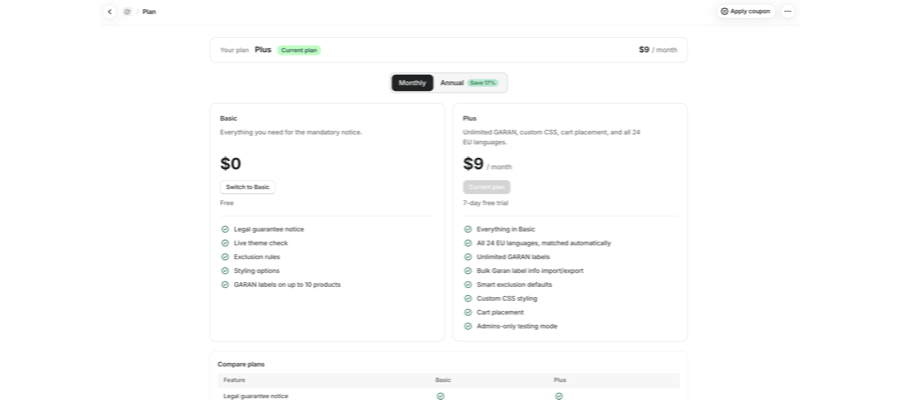This screenshot has width=900, height=400.
Task: Click the Apply coupon button
Action: [x=746, y=11]
